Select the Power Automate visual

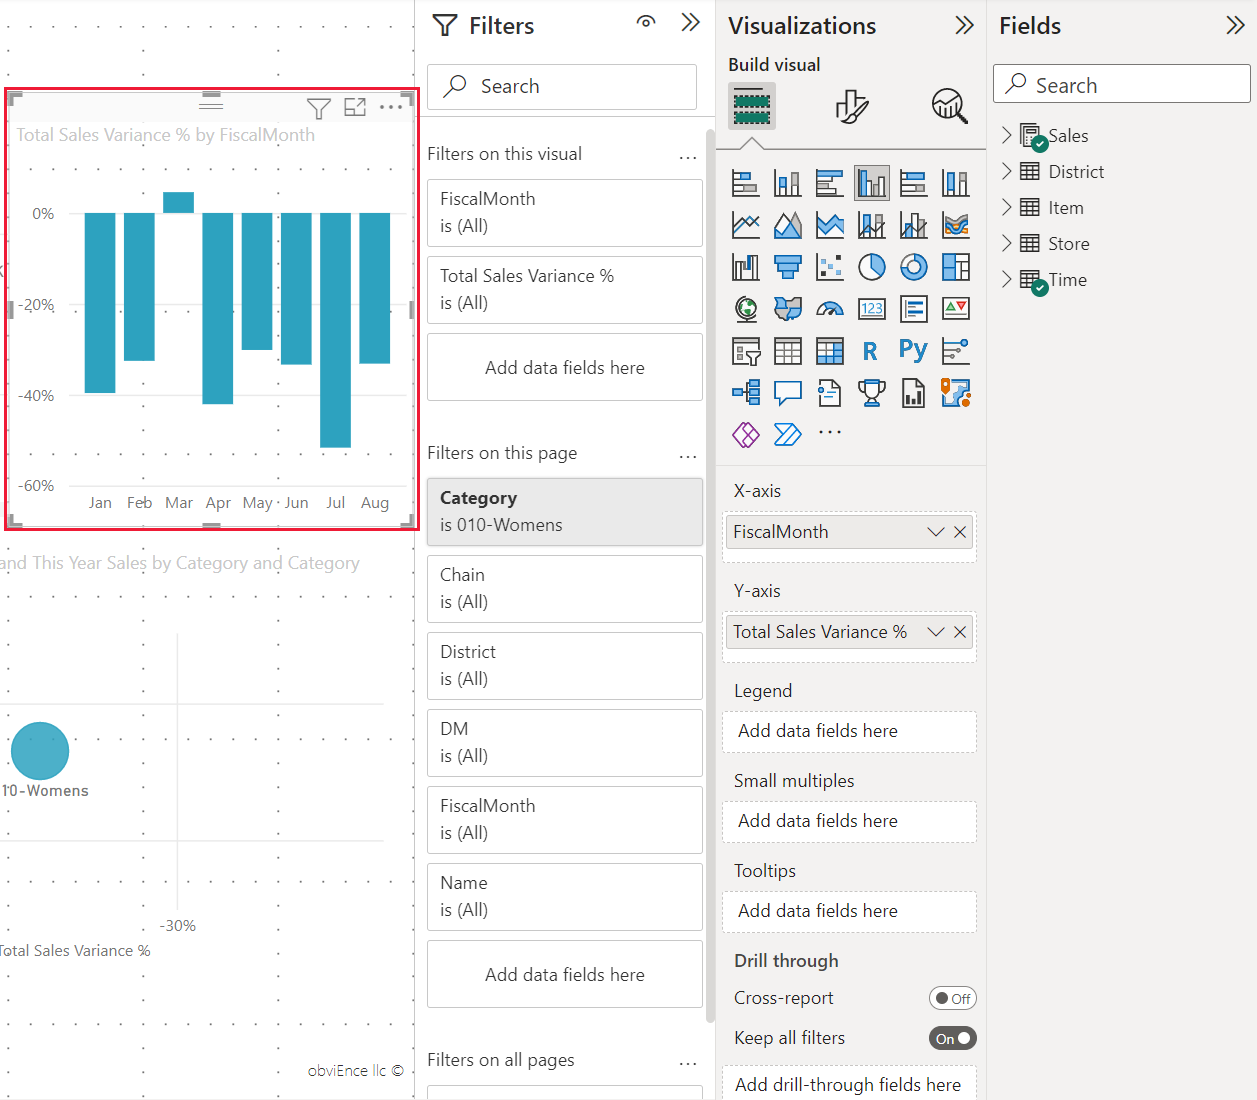point(788,434)
